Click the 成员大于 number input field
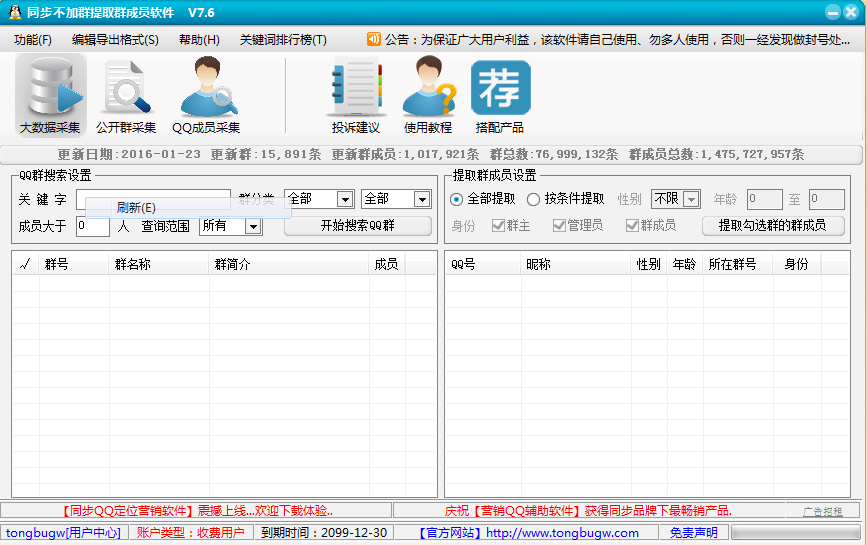867x545 pixels. 92,227
